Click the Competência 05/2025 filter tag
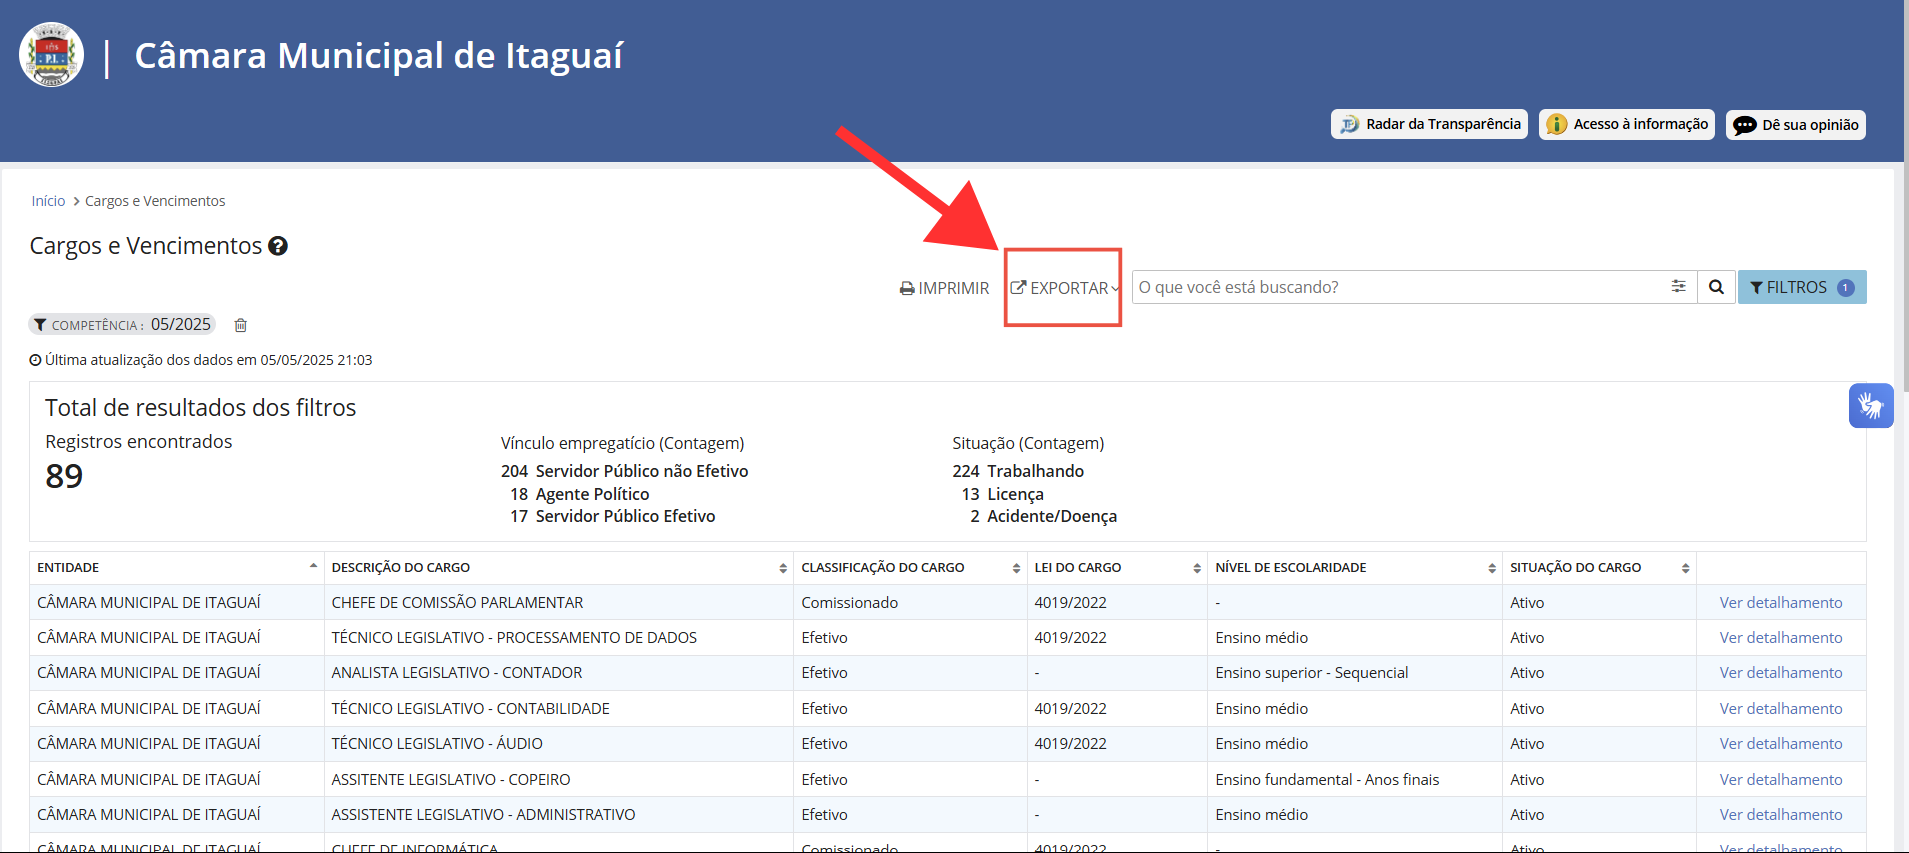 pyautogui.click(x=122, y=325)
